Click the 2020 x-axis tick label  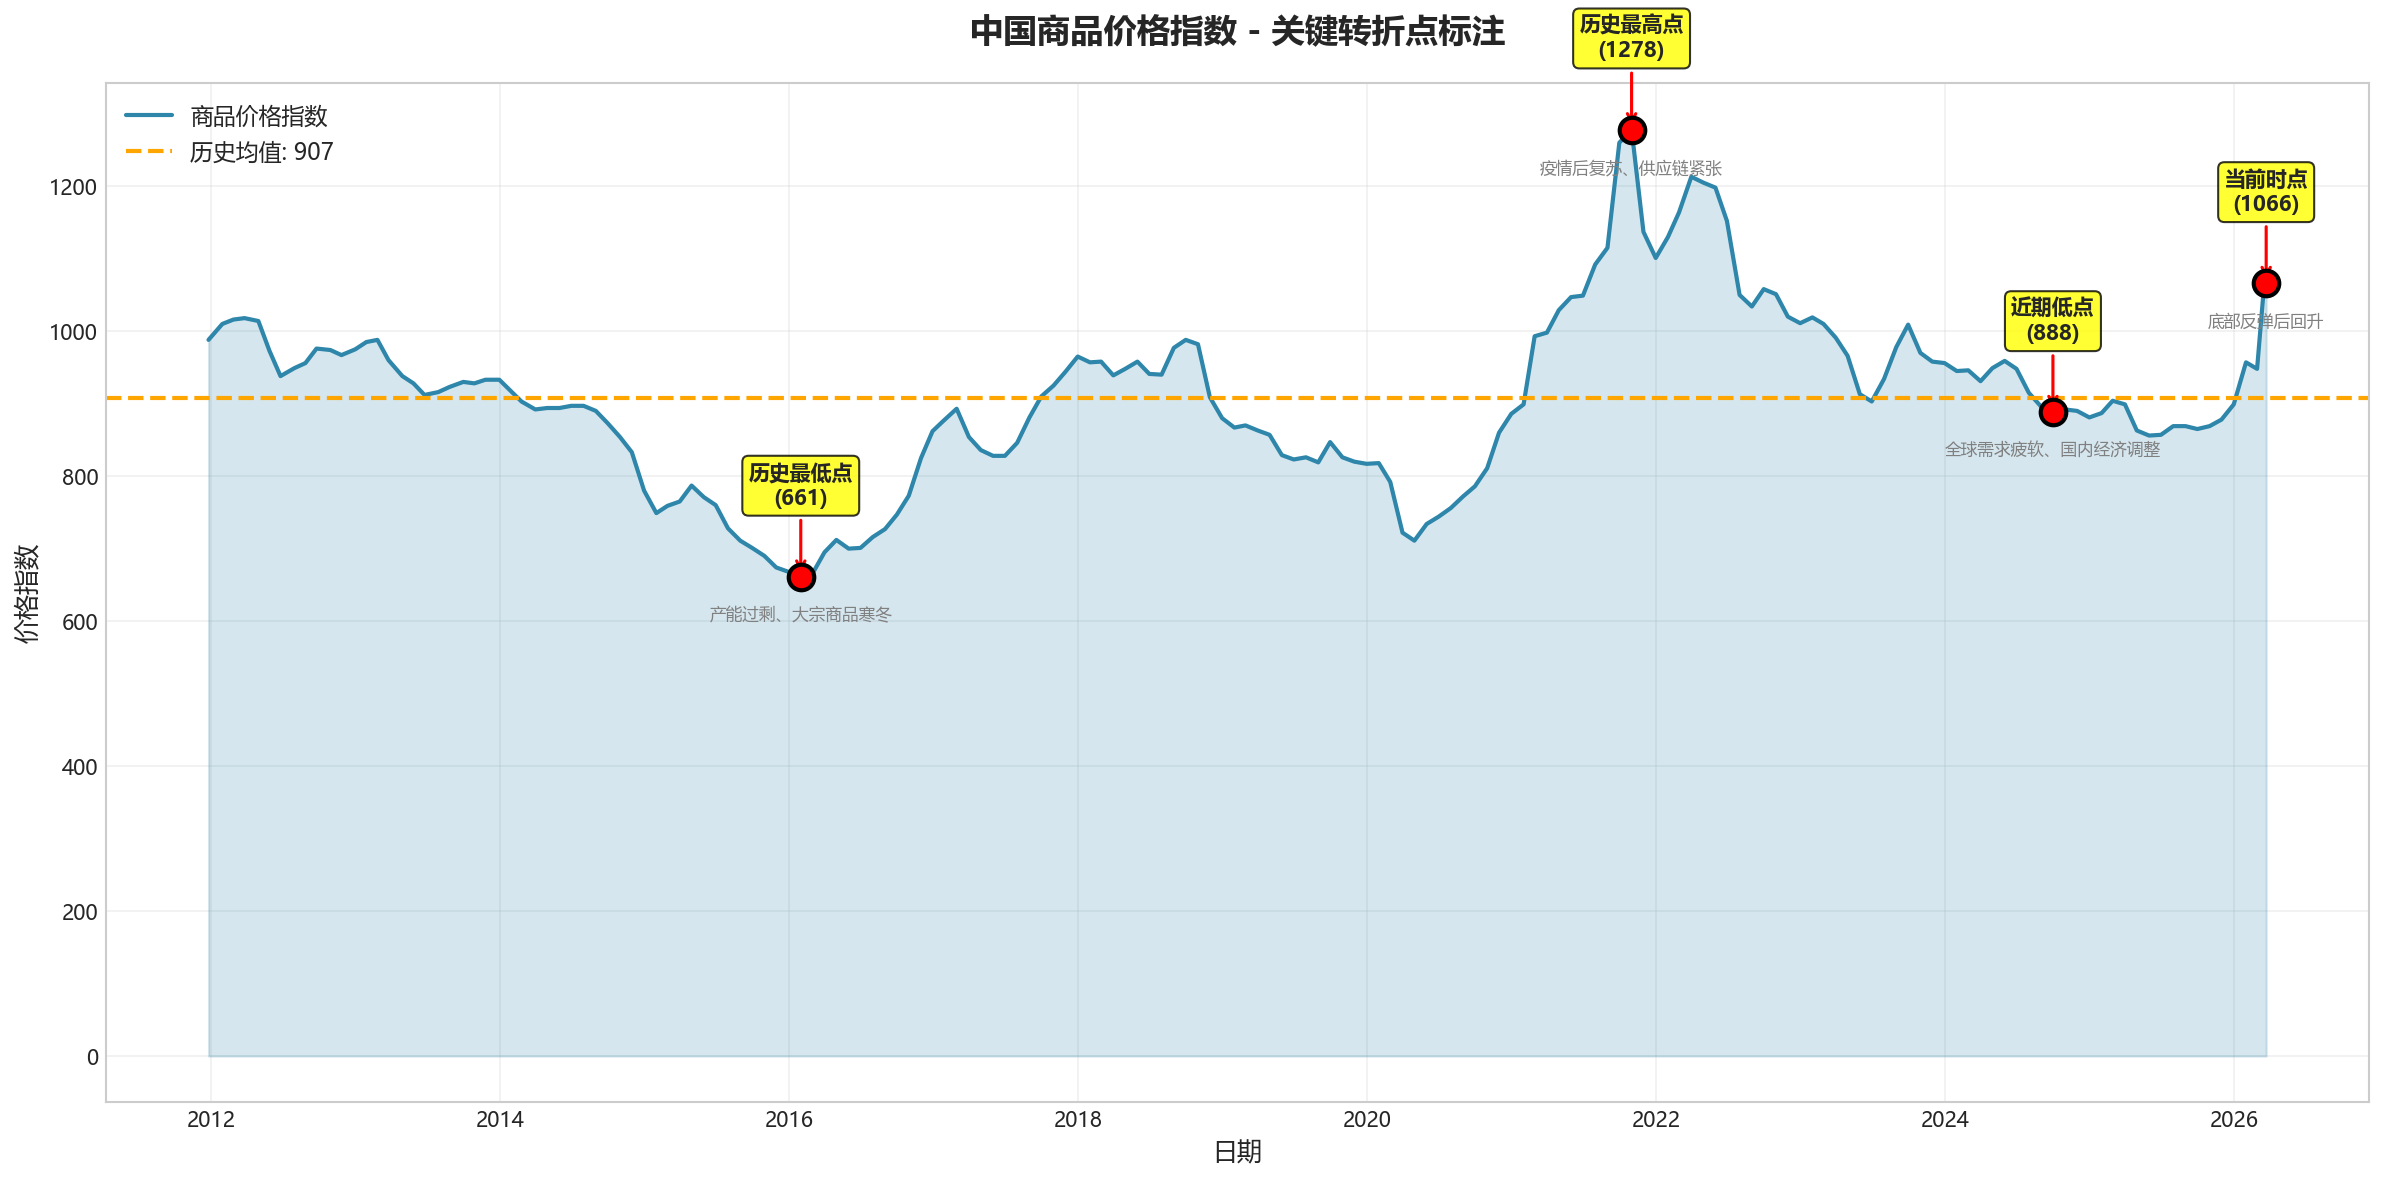1366,1120
